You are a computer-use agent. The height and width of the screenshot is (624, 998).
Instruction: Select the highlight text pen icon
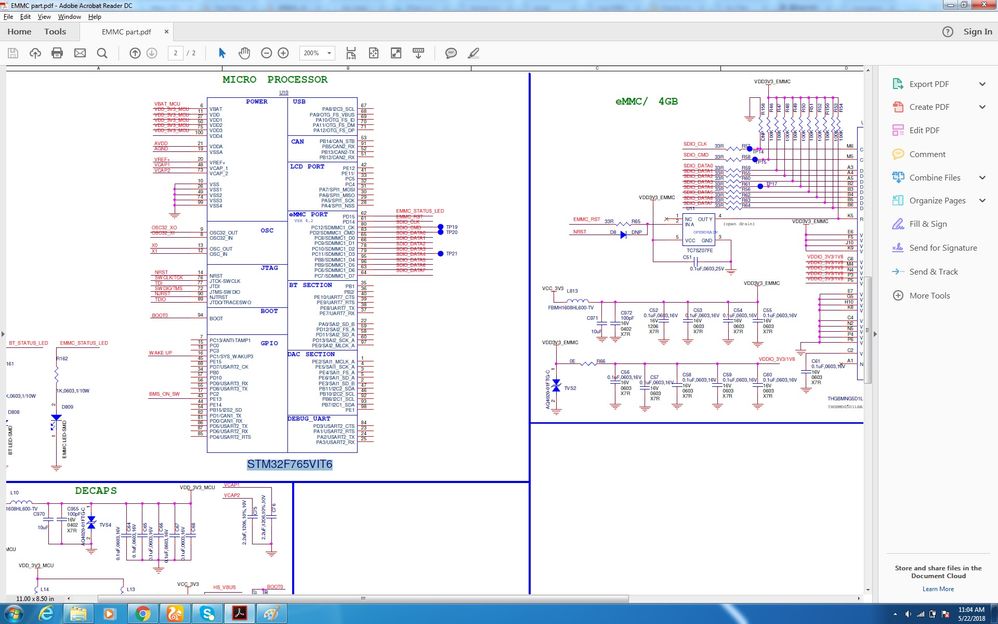[473, 53]
